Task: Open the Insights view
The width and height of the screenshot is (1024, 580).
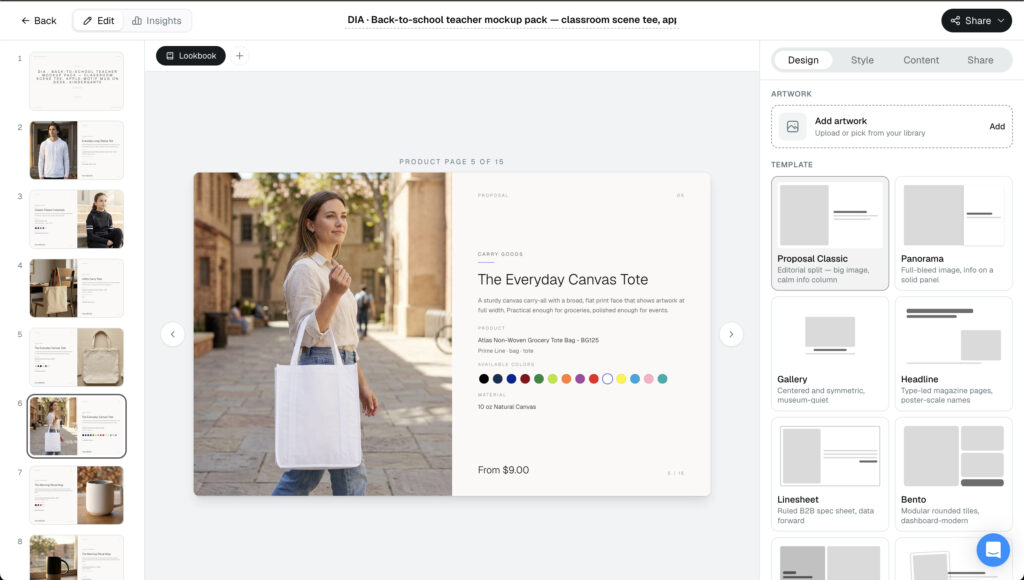Action: click(x=157, y=20)
